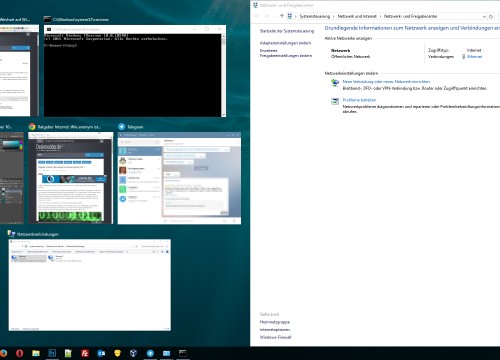Select Systemsteuerung in the breadcrumb
The image size is (500, 360).
pos(314,16)
